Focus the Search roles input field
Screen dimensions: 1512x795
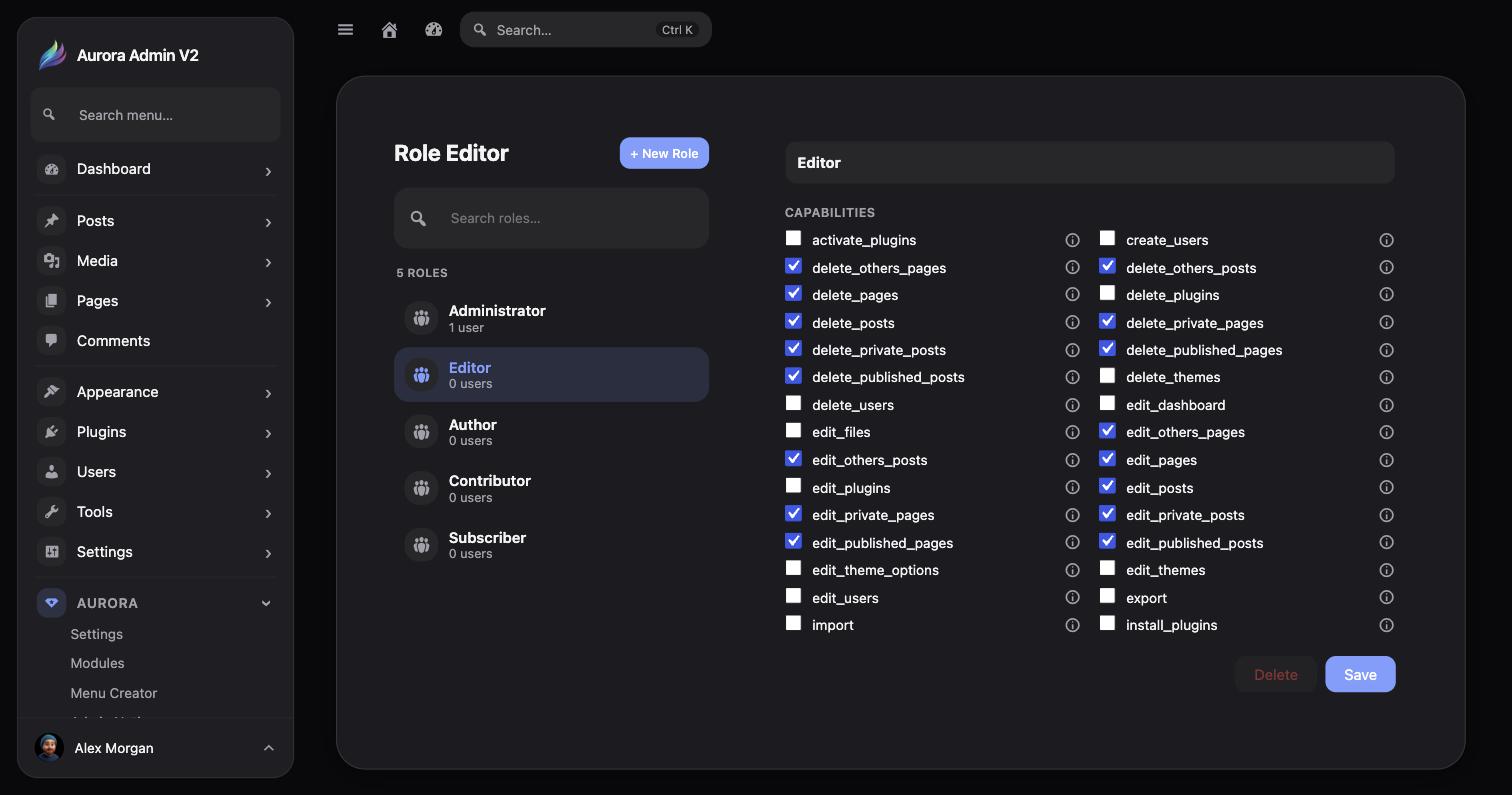(551, 218)
